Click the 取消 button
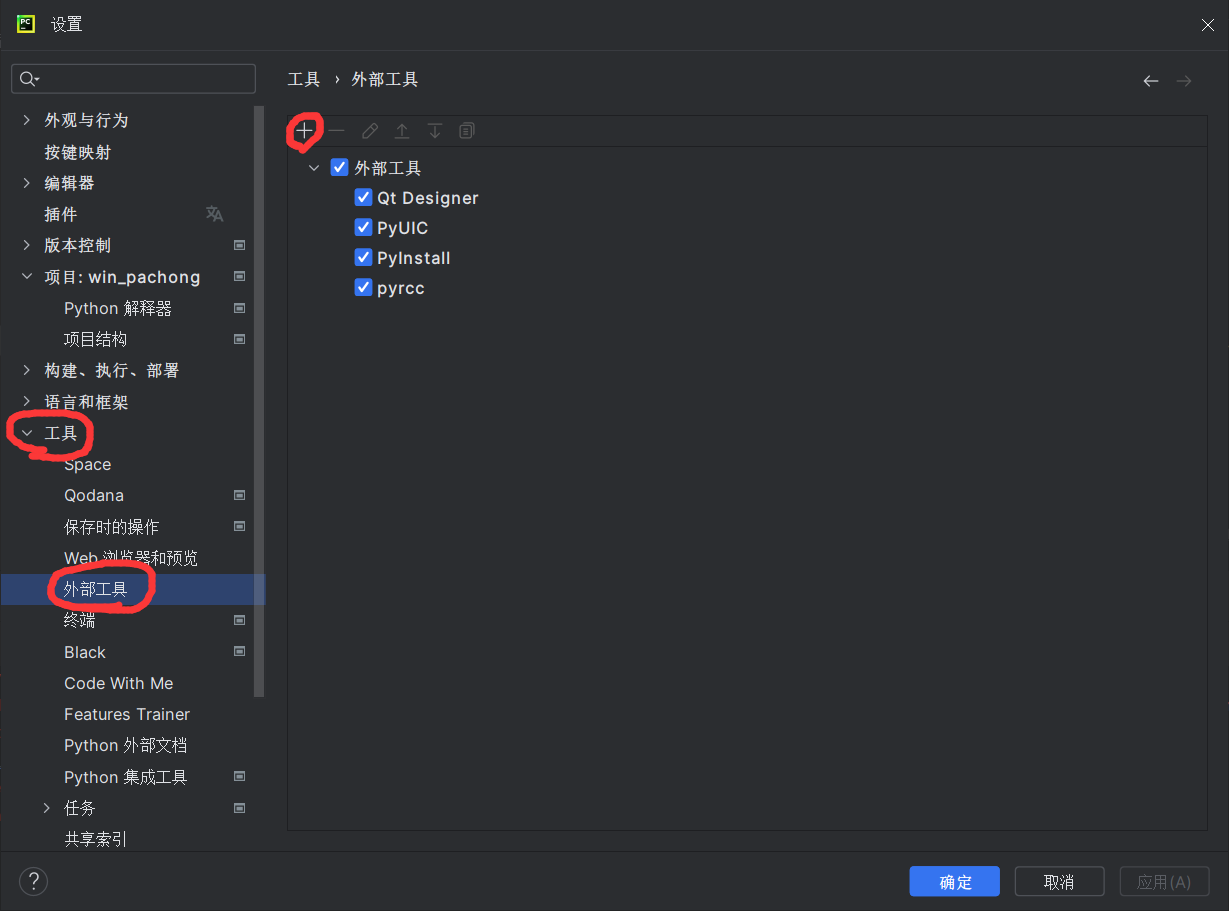 click(x=1059, y=881)
